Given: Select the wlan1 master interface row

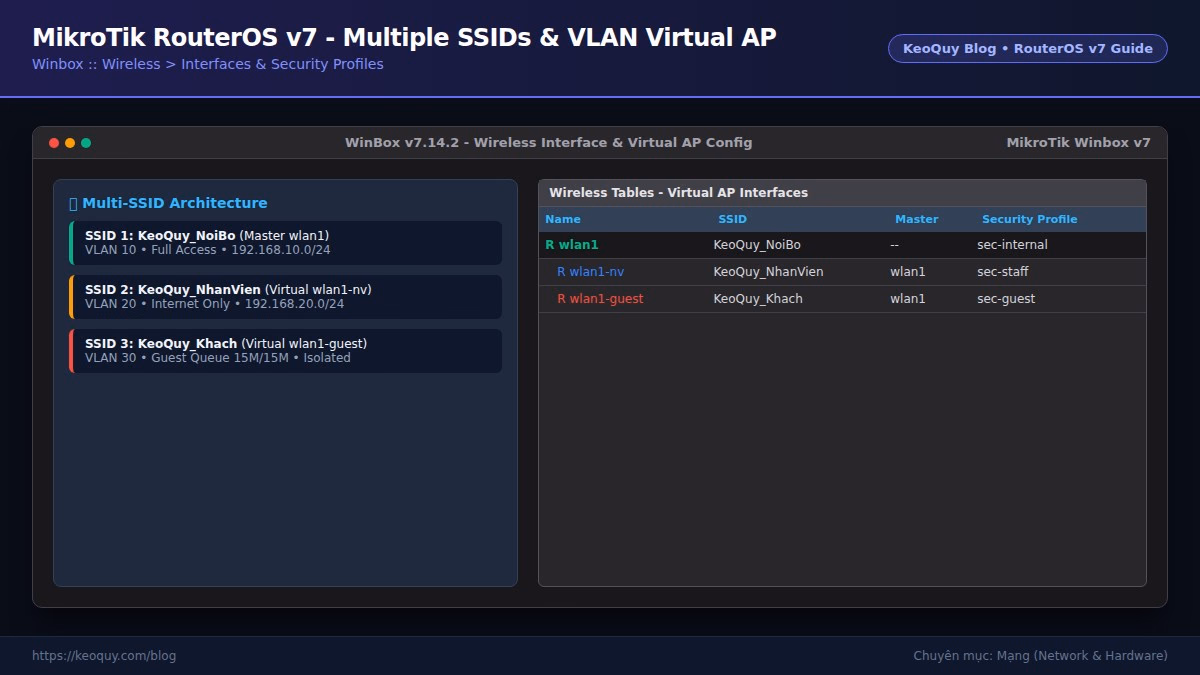Looking at the screenshot, I should tap(842, 245).
